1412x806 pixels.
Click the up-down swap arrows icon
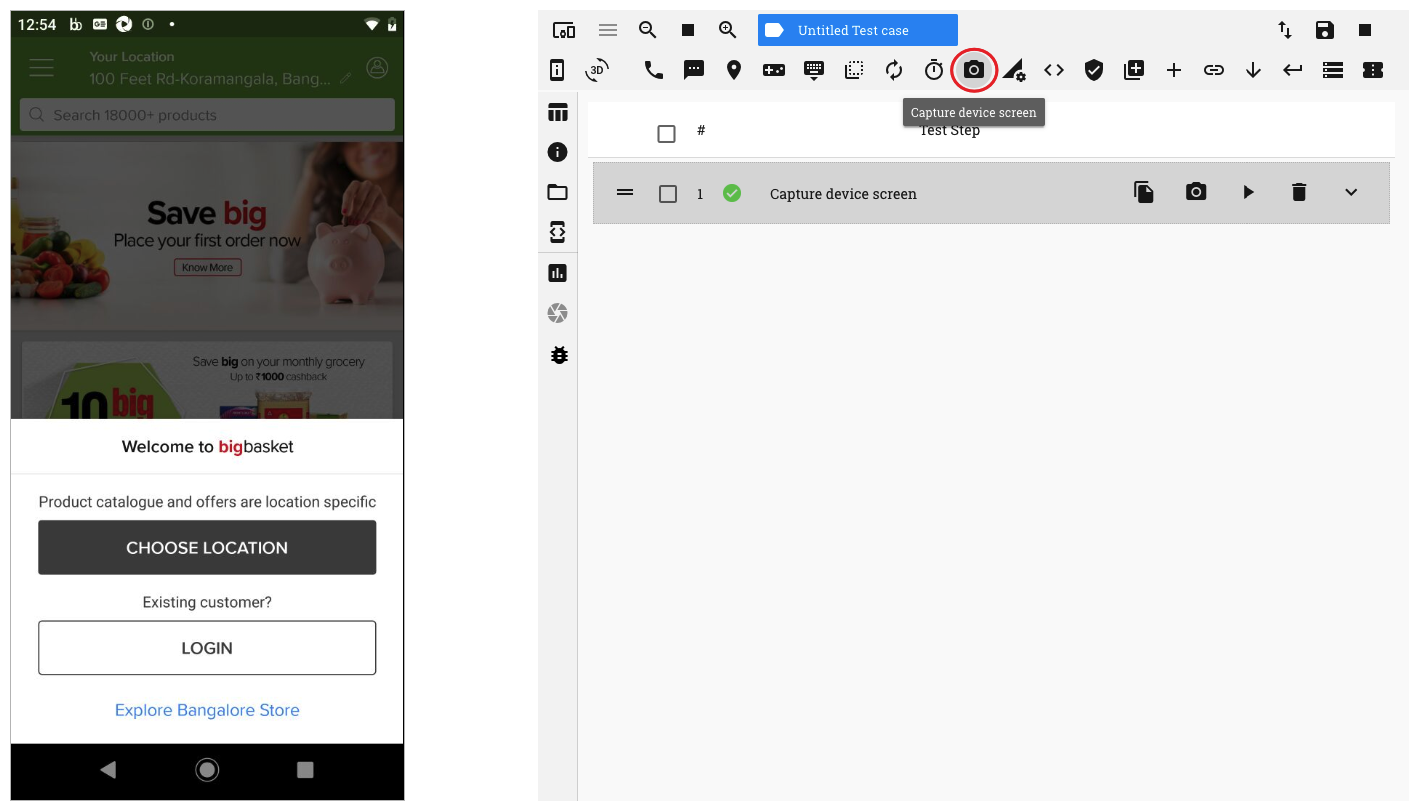click(1285, 30)
